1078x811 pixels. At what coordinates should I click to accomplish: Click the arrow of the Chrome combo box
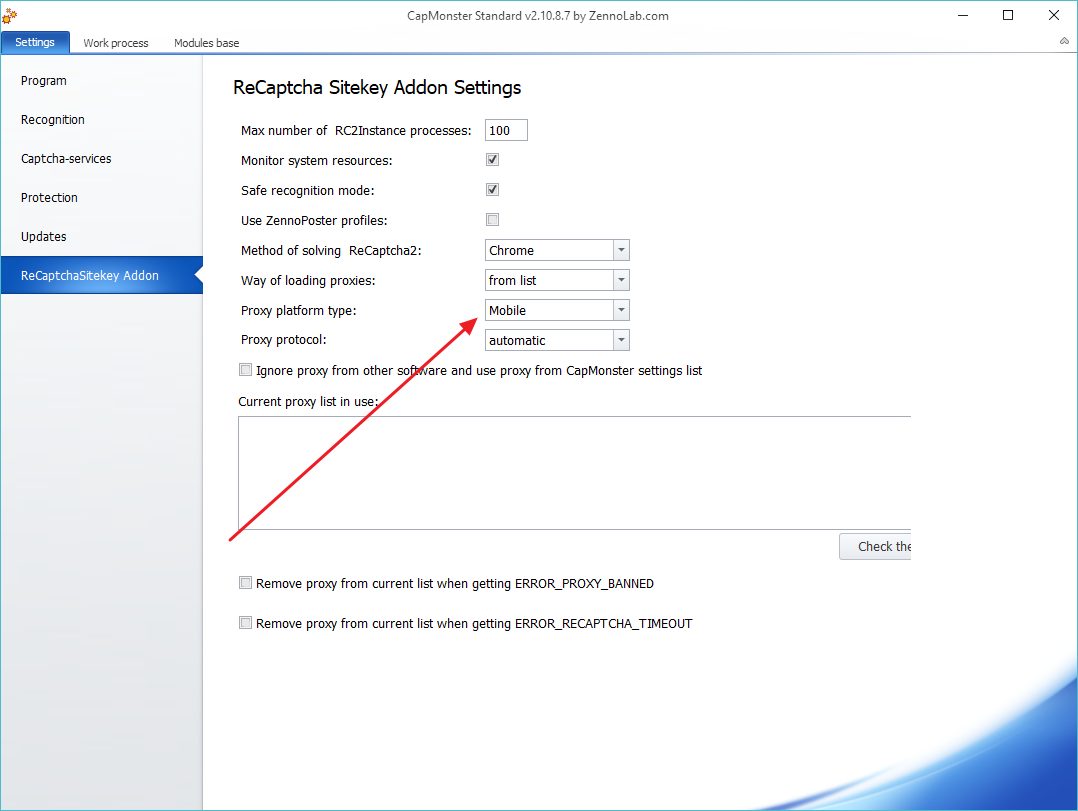point(621,250)
